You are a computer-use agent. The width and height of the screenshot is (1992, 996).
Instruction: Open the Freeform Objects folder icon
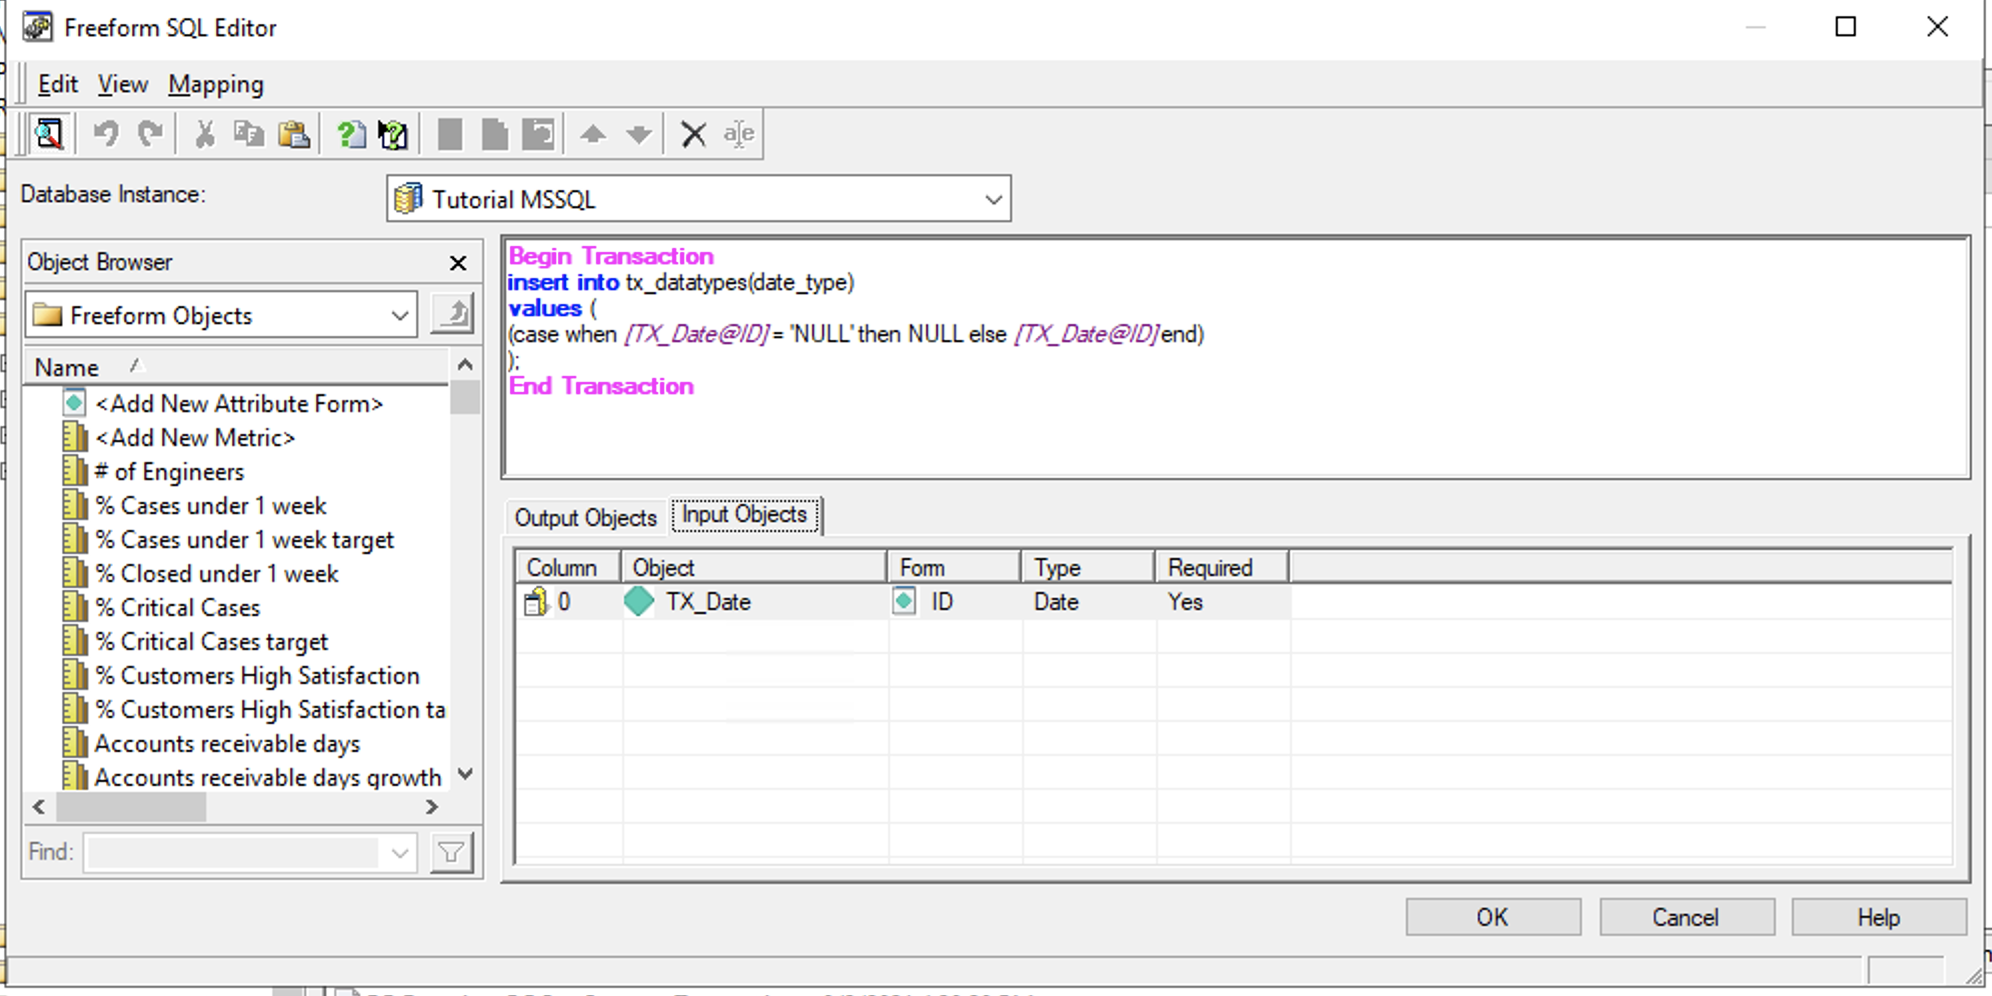click(46, 315)
